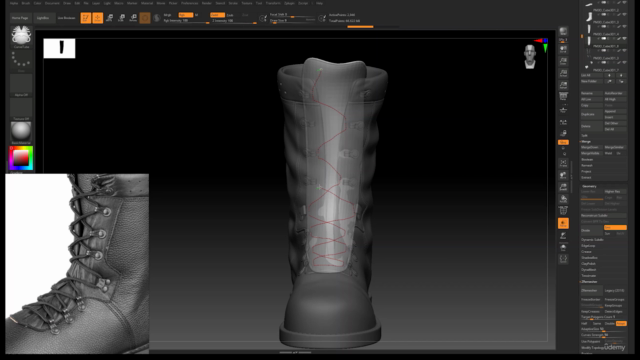Expand the Dynamic Subdiv section

tap(592, 240)
